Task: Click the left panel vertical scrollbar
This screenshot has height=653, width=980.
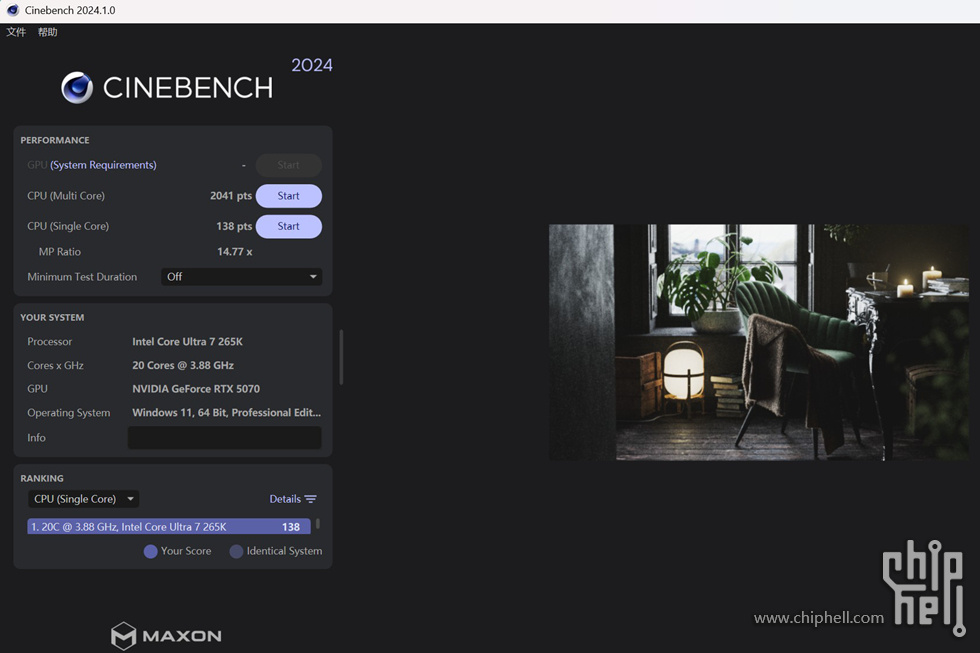Action: click(341, 357)
